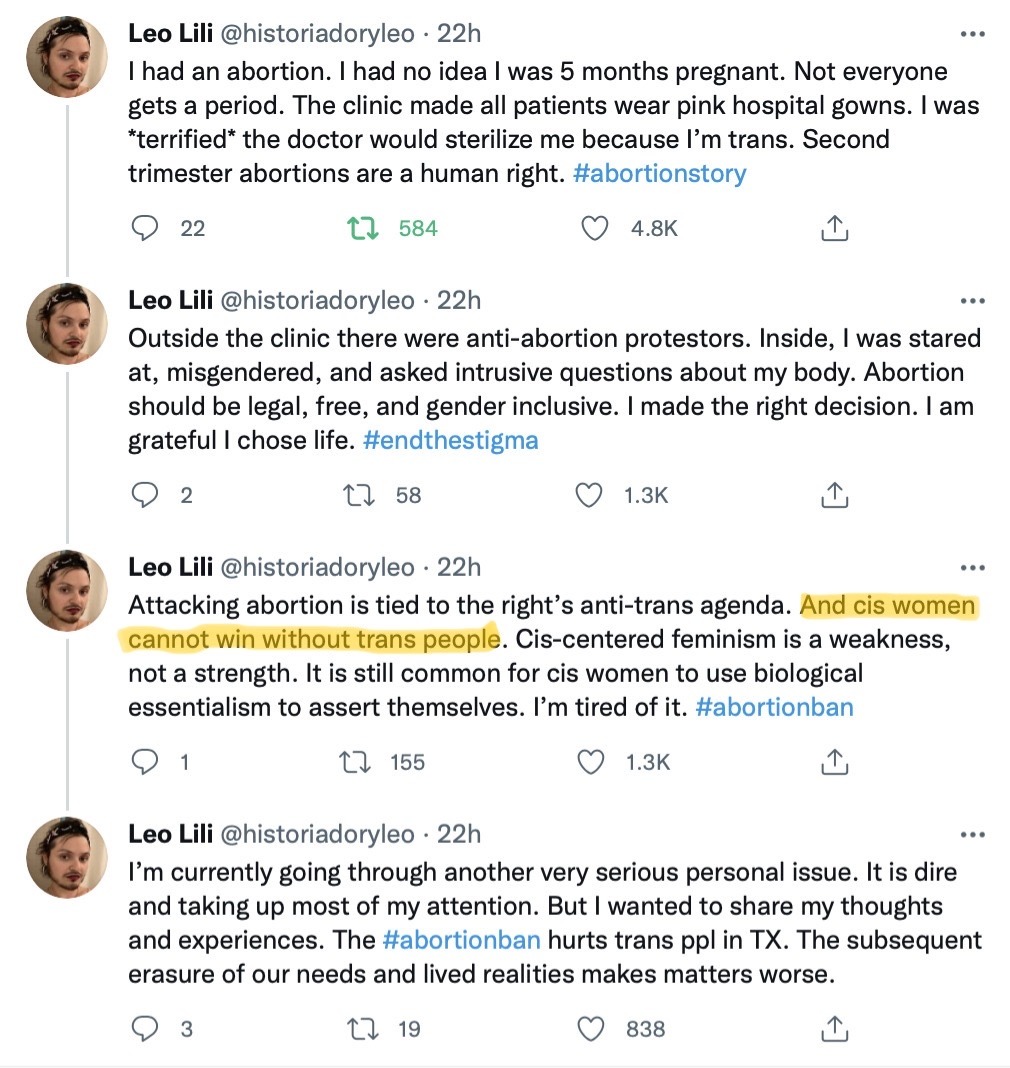Retweet the tweet with 19 retweets
Image resolution: width=1010 pixels, height=1068 pixels.
(x=362, y=1029)
